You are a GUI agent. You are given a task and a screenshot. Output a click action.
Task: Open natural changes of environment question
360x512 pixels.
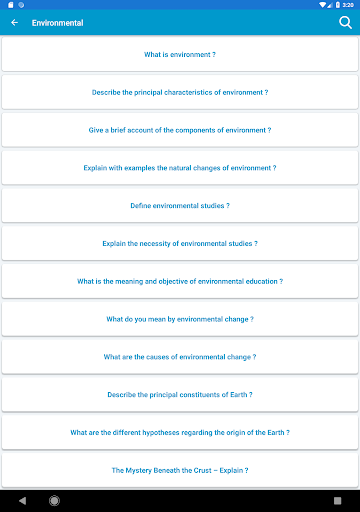(180, 168)
